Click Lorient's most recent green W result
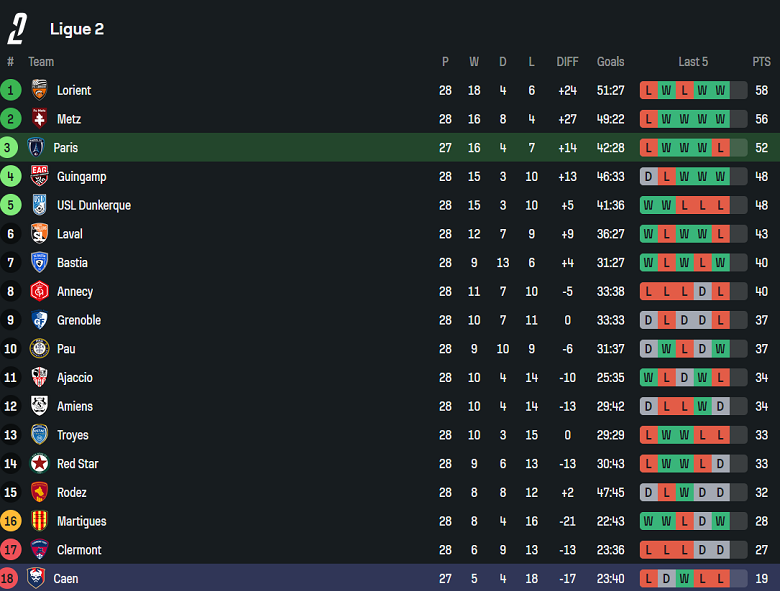 [720, 90]
